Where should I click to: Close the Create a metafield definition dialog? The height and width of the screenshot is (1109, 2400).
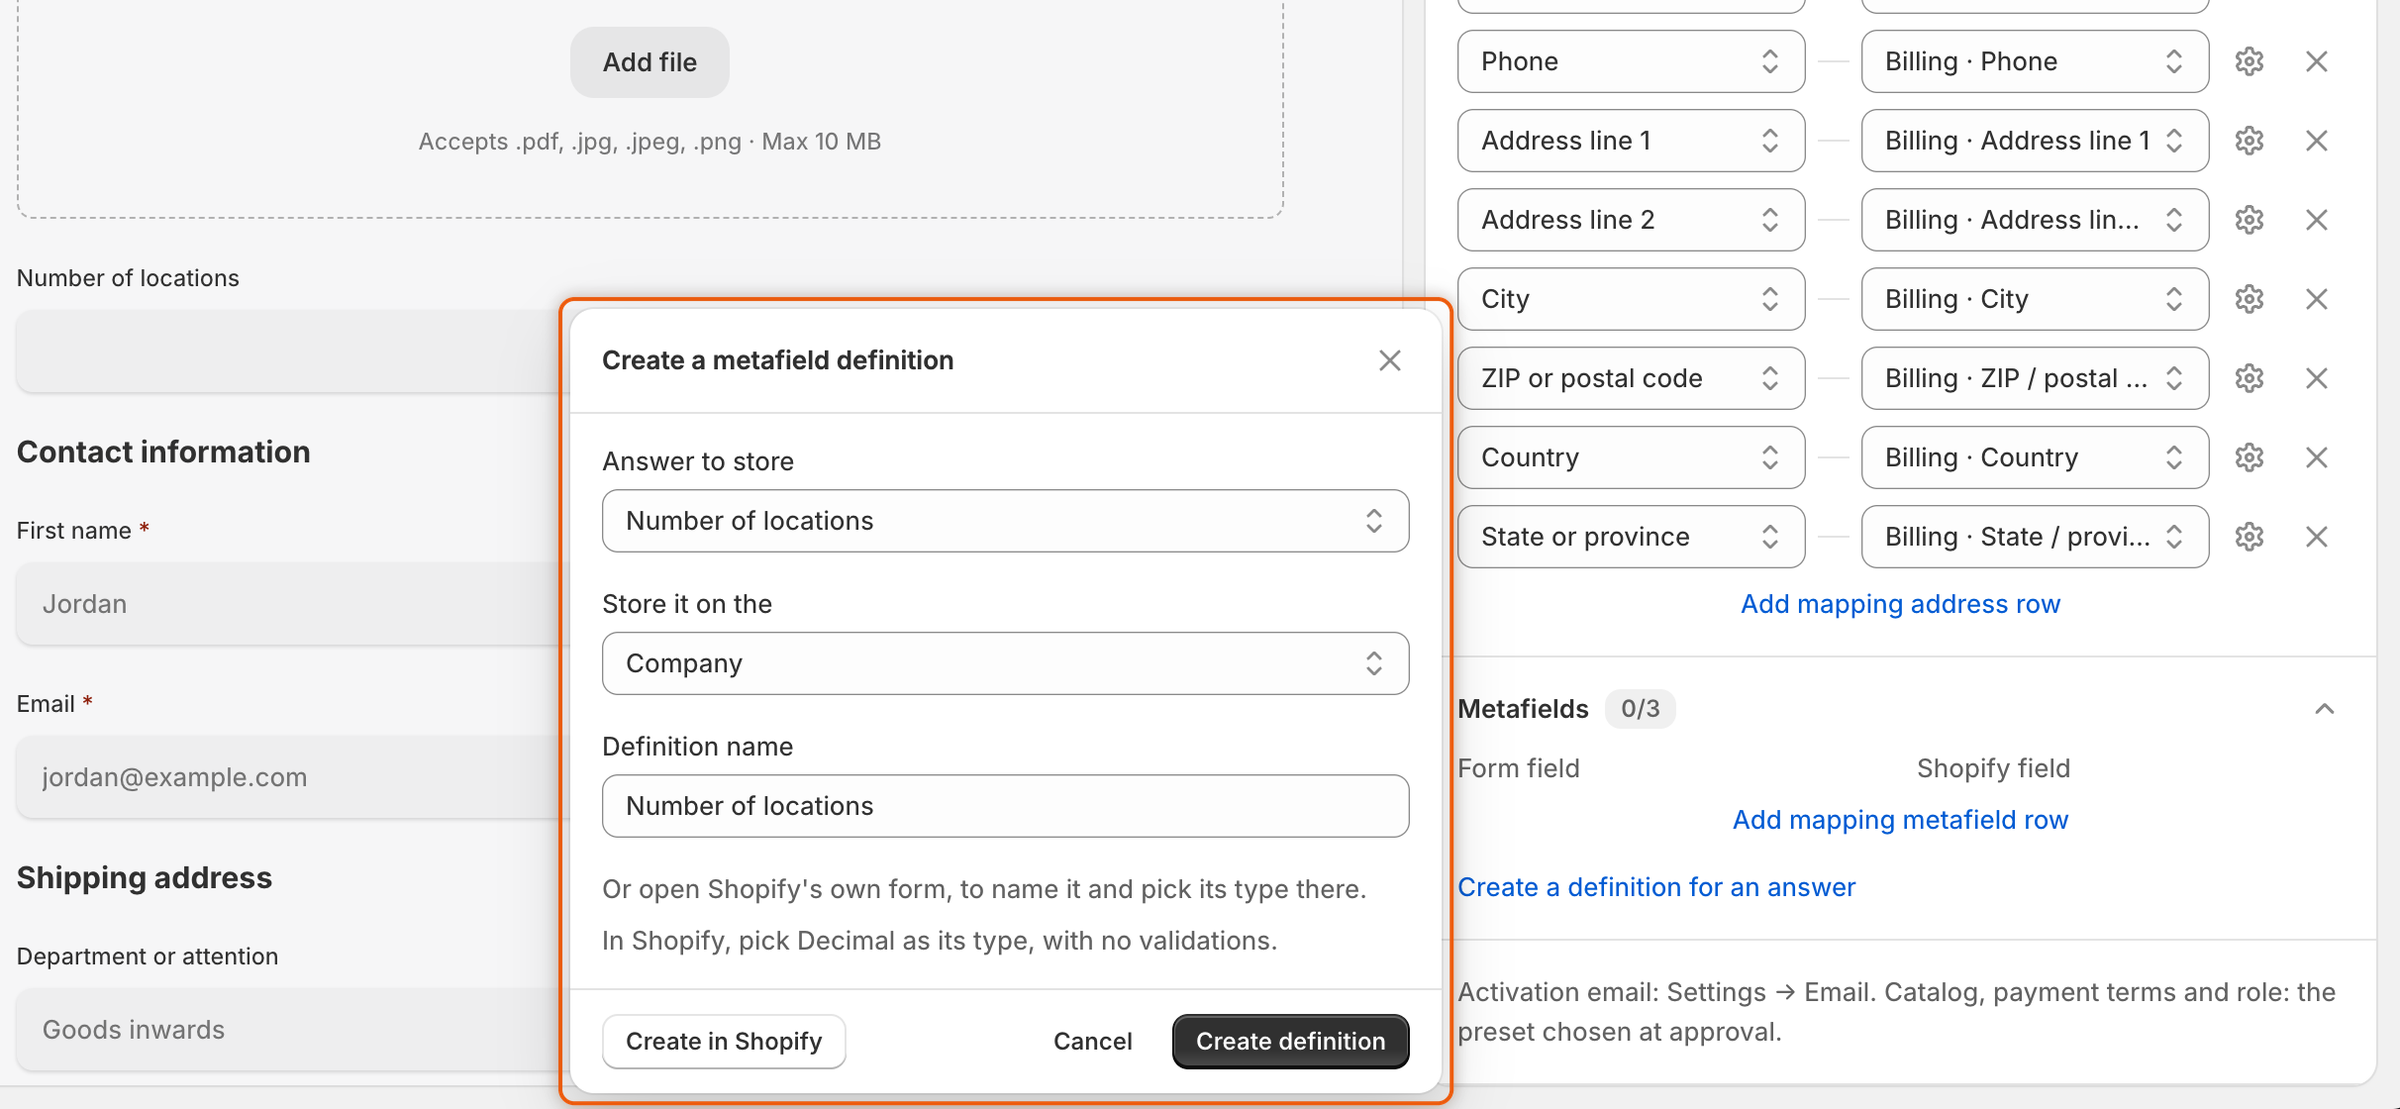pyautogui.click(x=1389, y=360)
